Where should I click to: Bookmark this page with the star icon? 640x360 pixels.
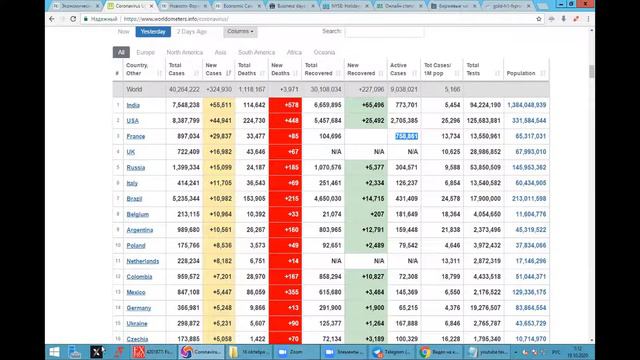click(539, 19)
